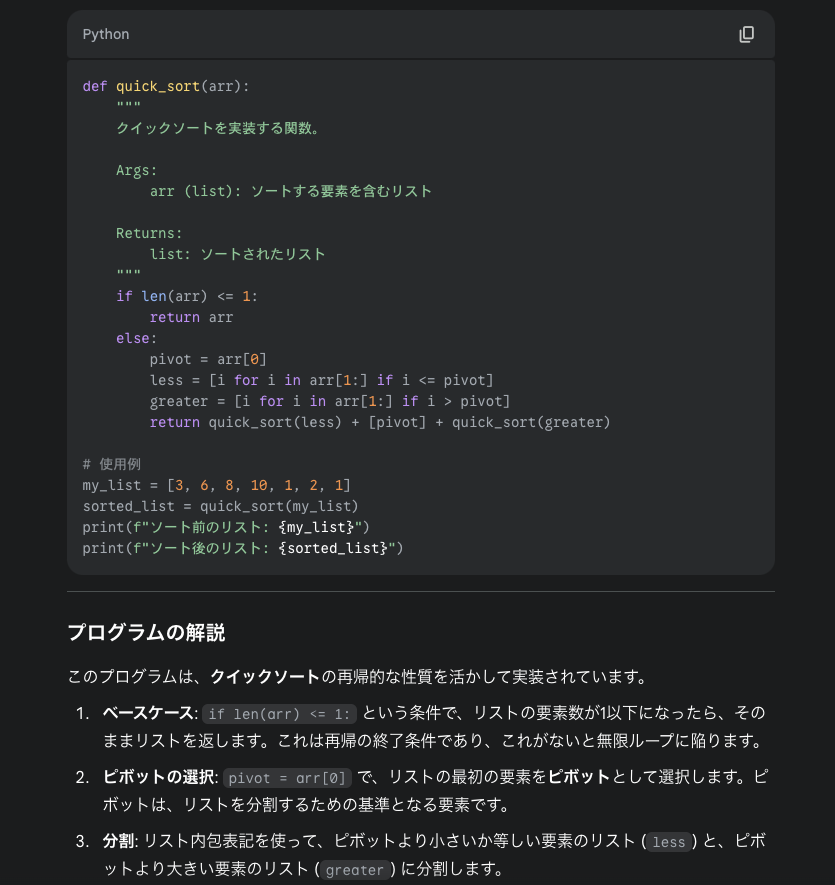This screenshot has height=885, width=835.
Task: Click the return quick_sort(less) line
Action: 380,422
